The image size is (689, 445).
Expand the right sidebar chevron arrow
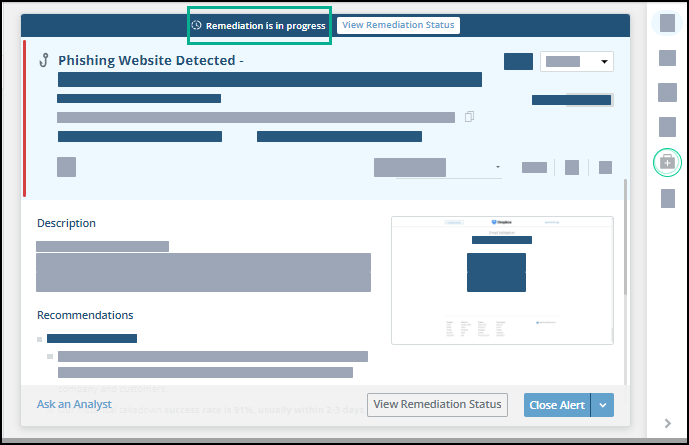(668, 423)
